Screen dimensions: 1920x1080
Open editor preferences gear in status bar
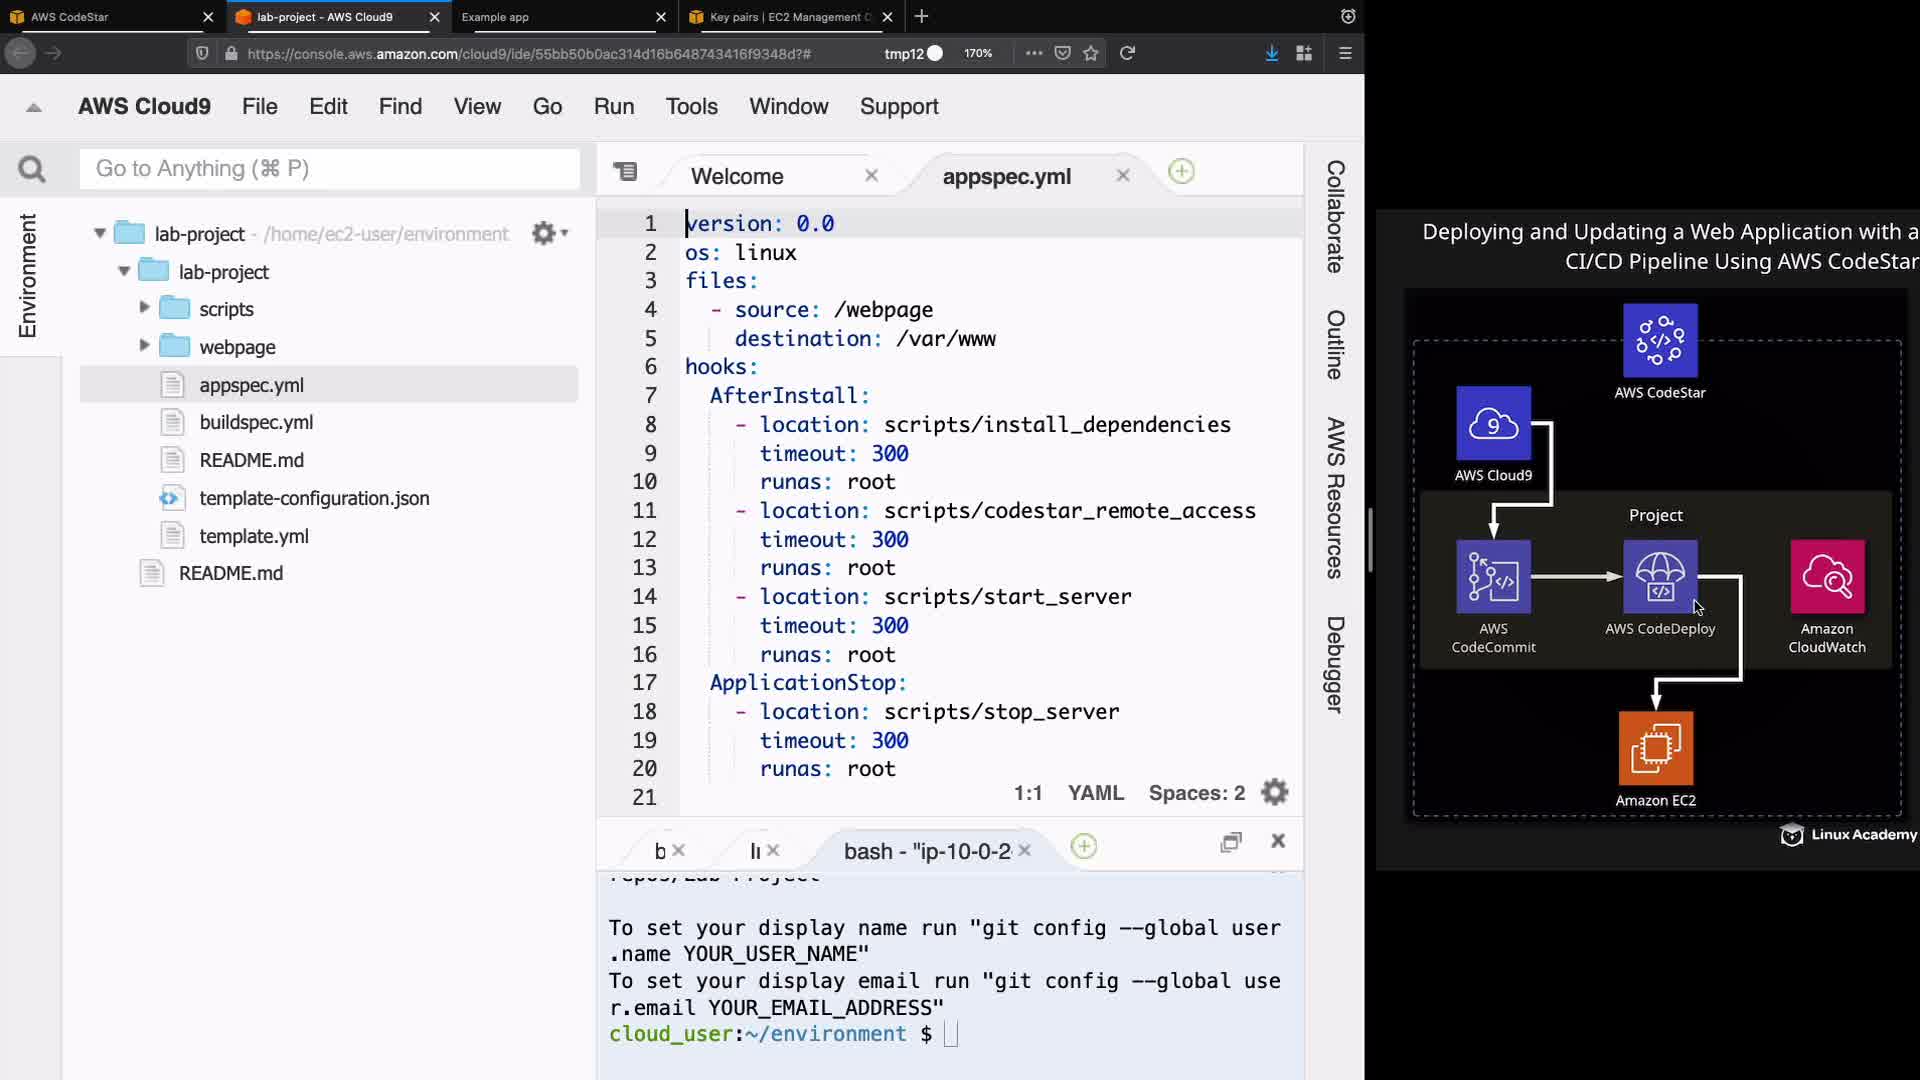pos(1274,793)
